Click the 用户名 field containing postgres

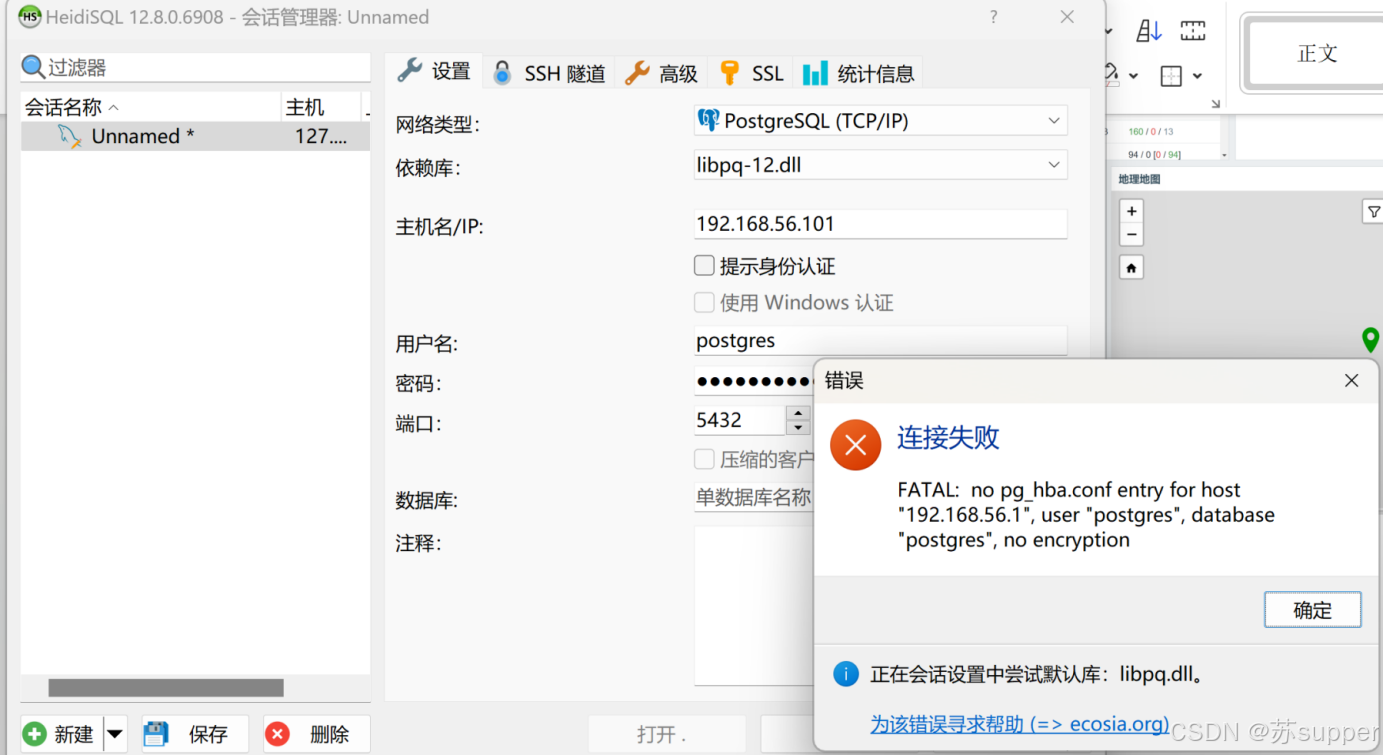pos(880,340)
